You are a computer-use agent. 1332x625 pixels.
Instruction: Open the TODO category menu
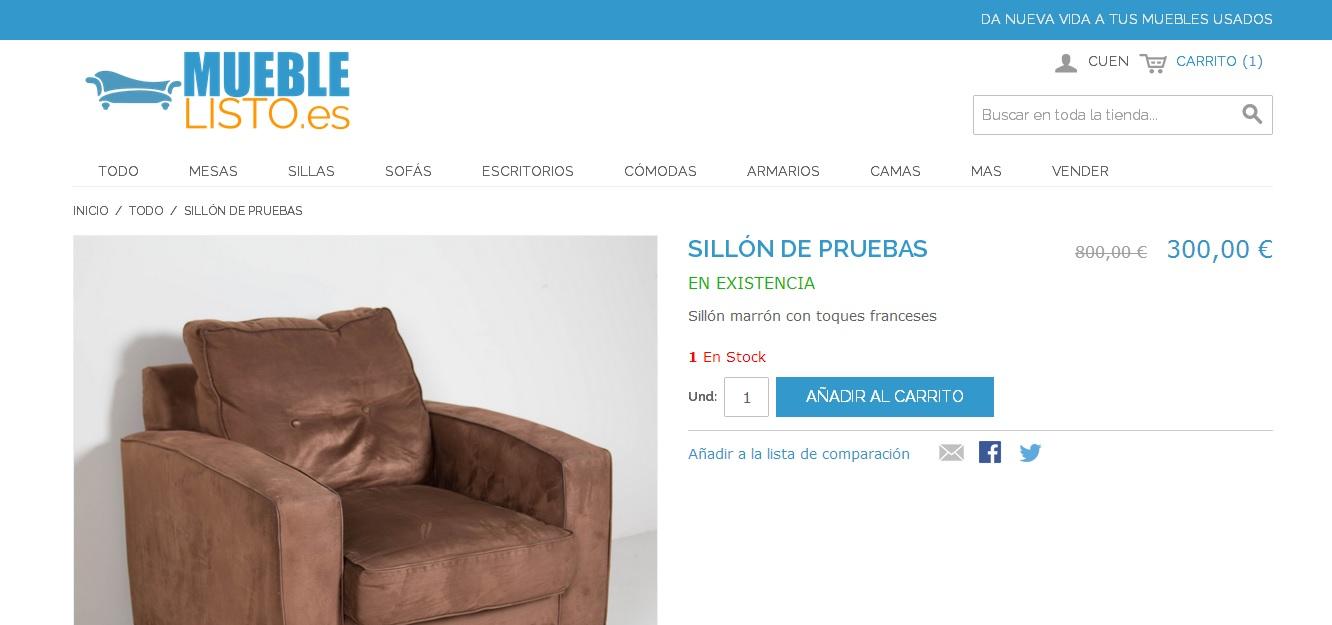coord(118,171)
